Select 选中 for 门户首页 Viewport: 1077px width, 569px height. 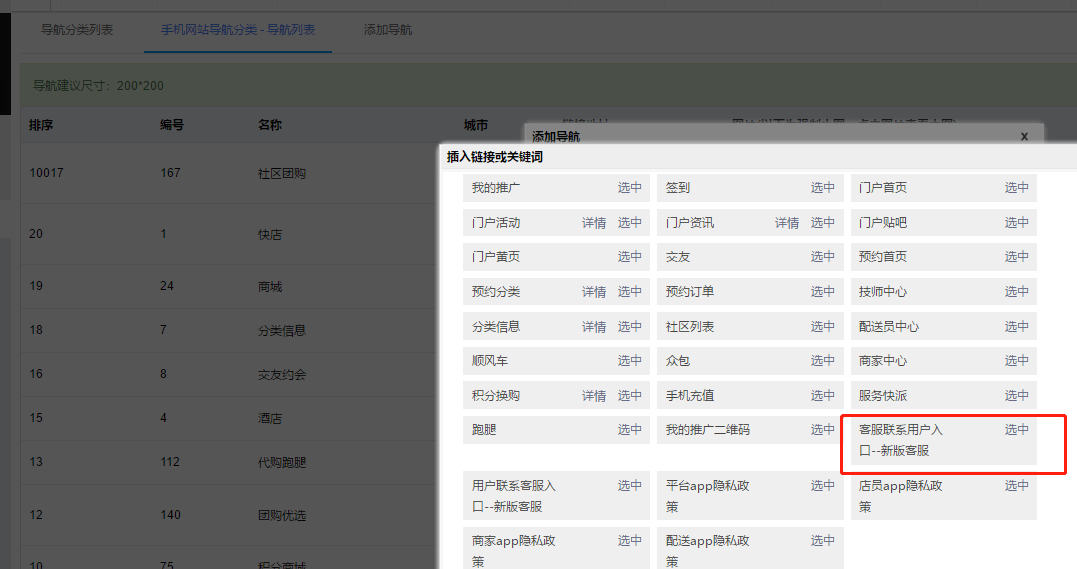pyautogui.click(x=1017, y=188)
